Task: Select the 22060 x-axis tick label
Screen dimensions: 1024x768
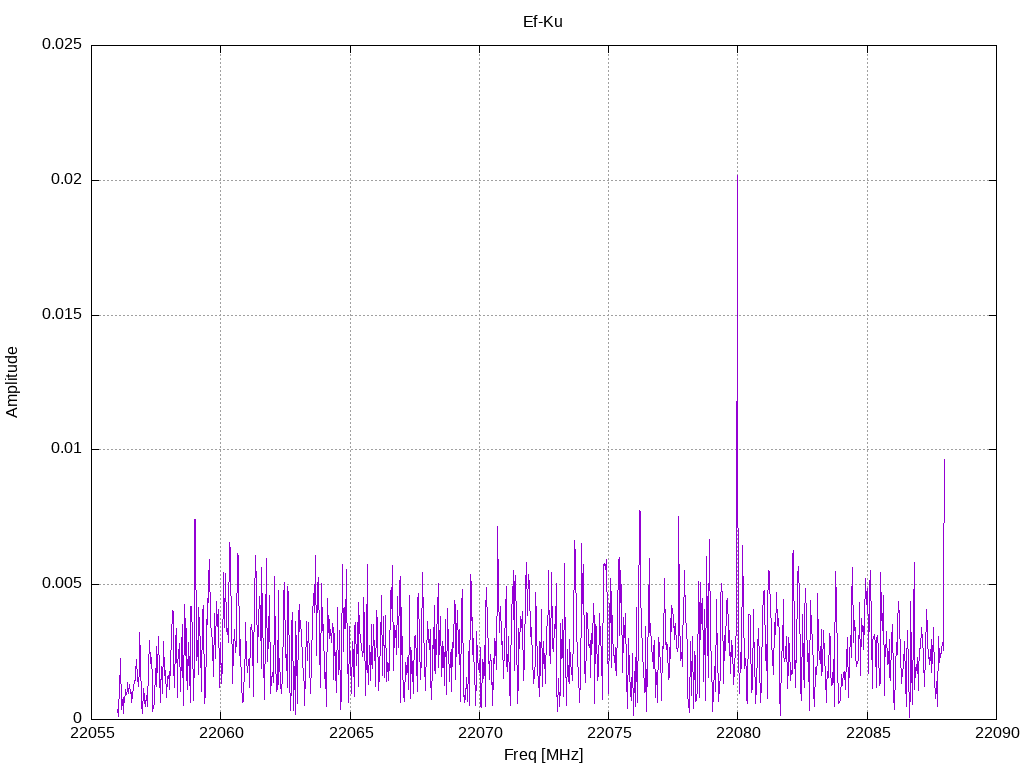Action: pyautogui.click(x=220, y=734)
